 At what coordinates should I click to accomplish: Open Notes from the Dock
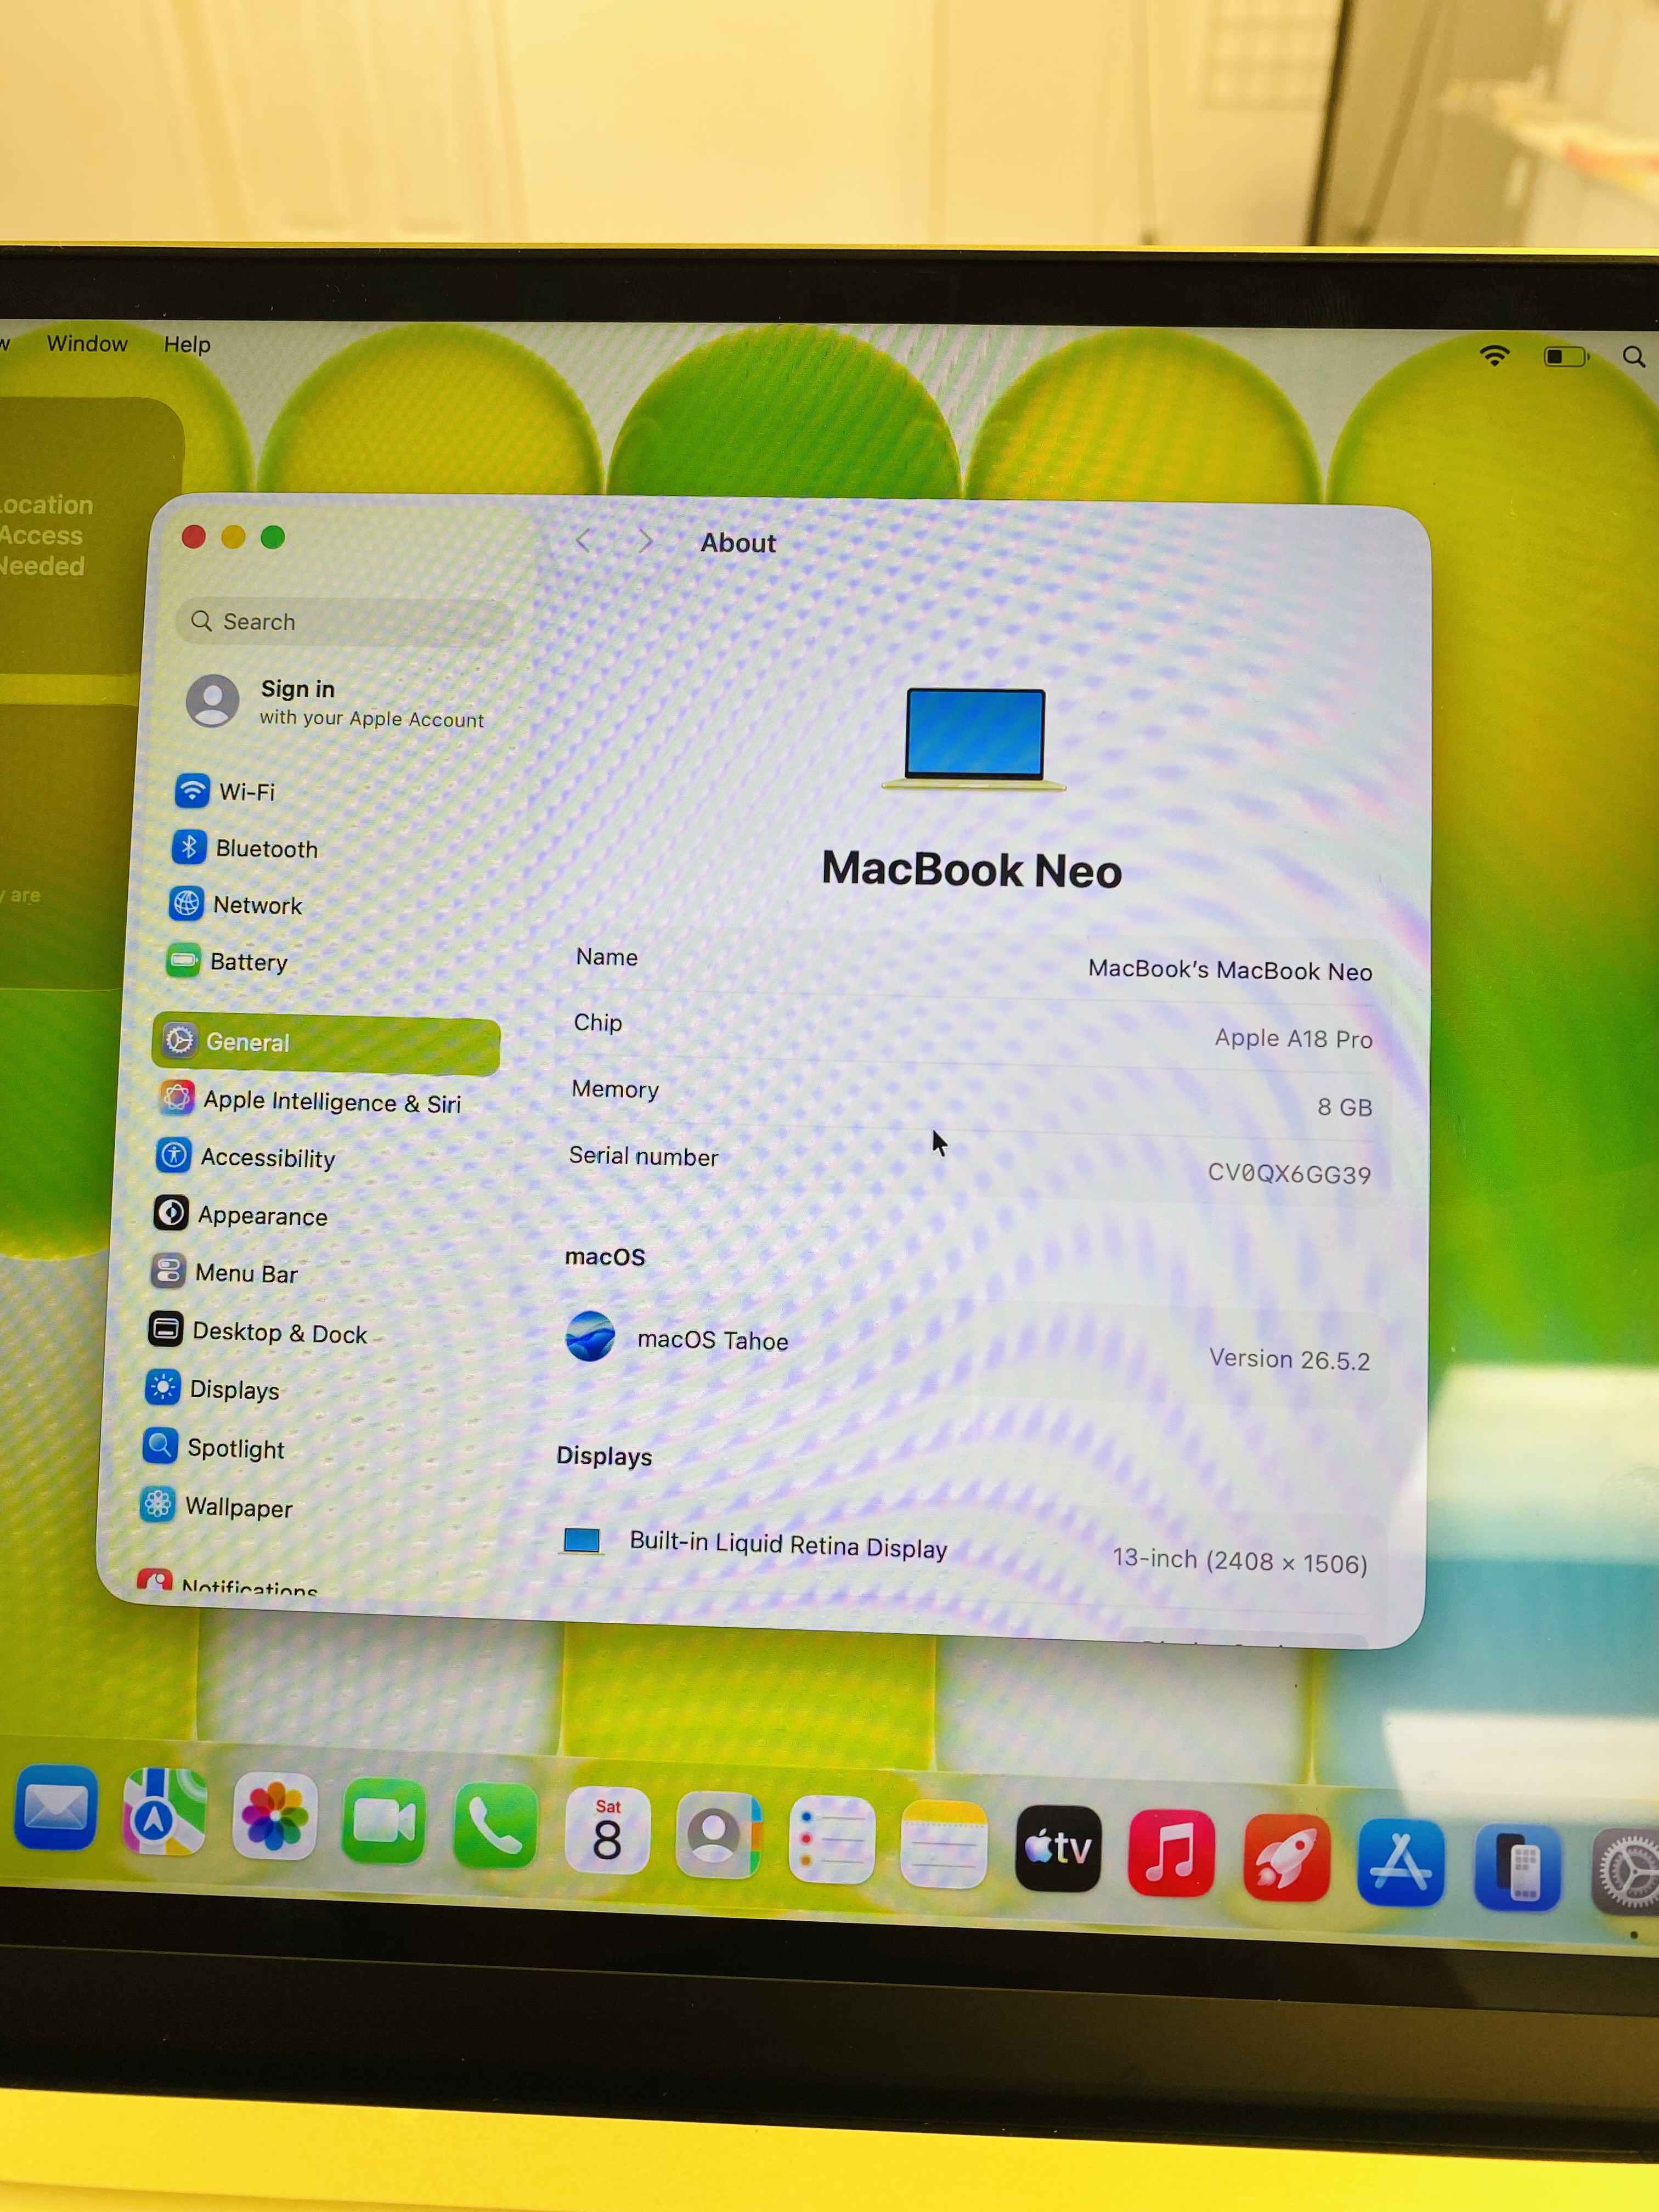pyautogui.click(x=944, y=1845)
